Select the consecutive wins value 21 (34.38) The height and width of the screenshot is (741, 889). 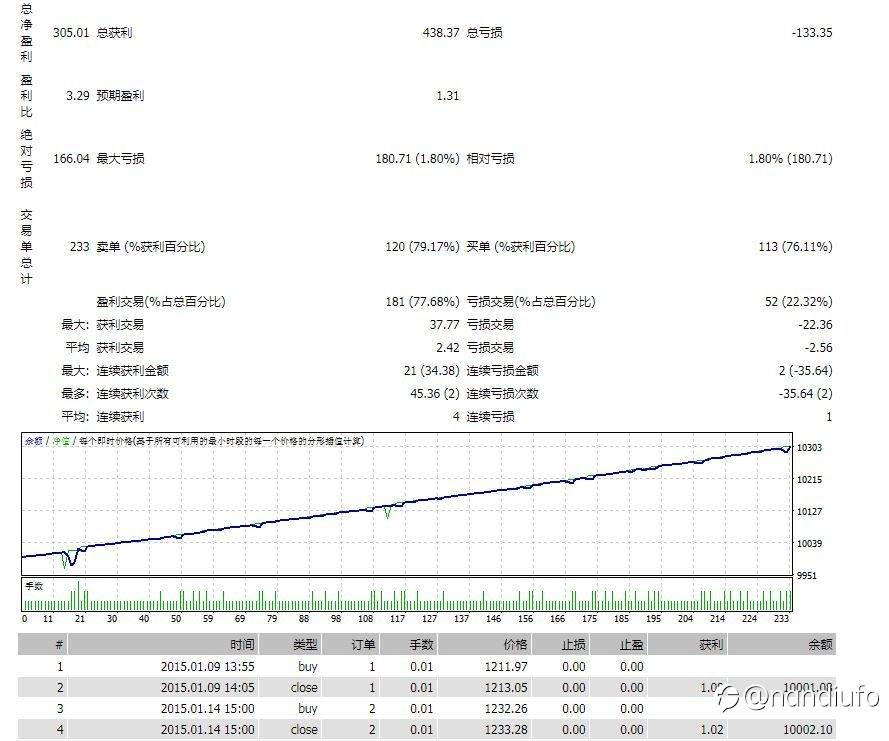[431, 371]
